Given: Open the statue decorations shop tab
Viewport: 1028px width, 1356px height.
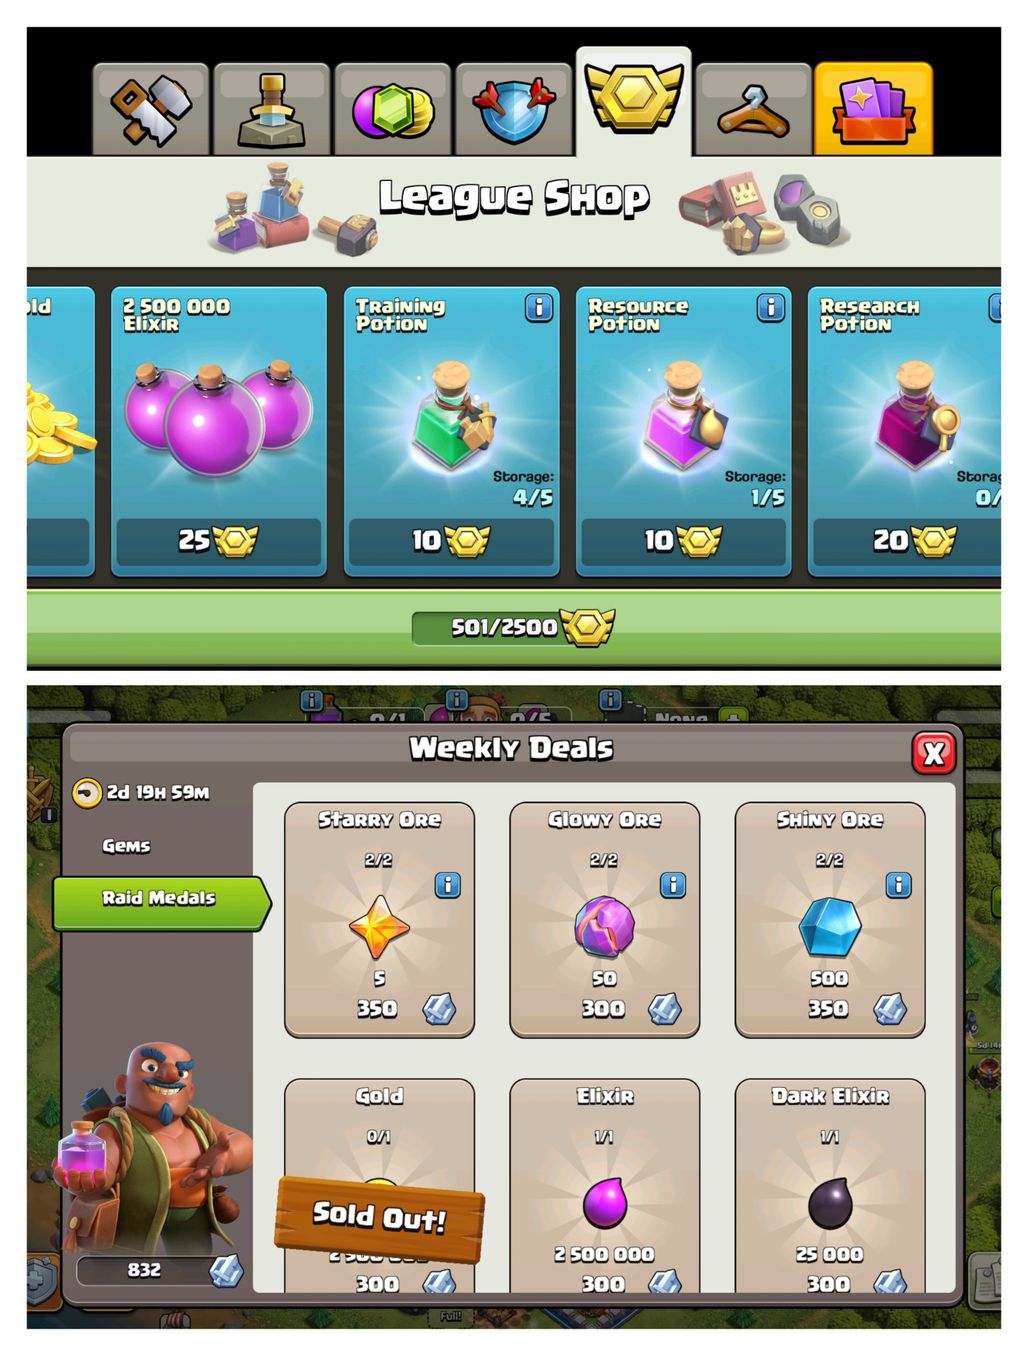Looking at the screenshot, I should coord(272,109).
